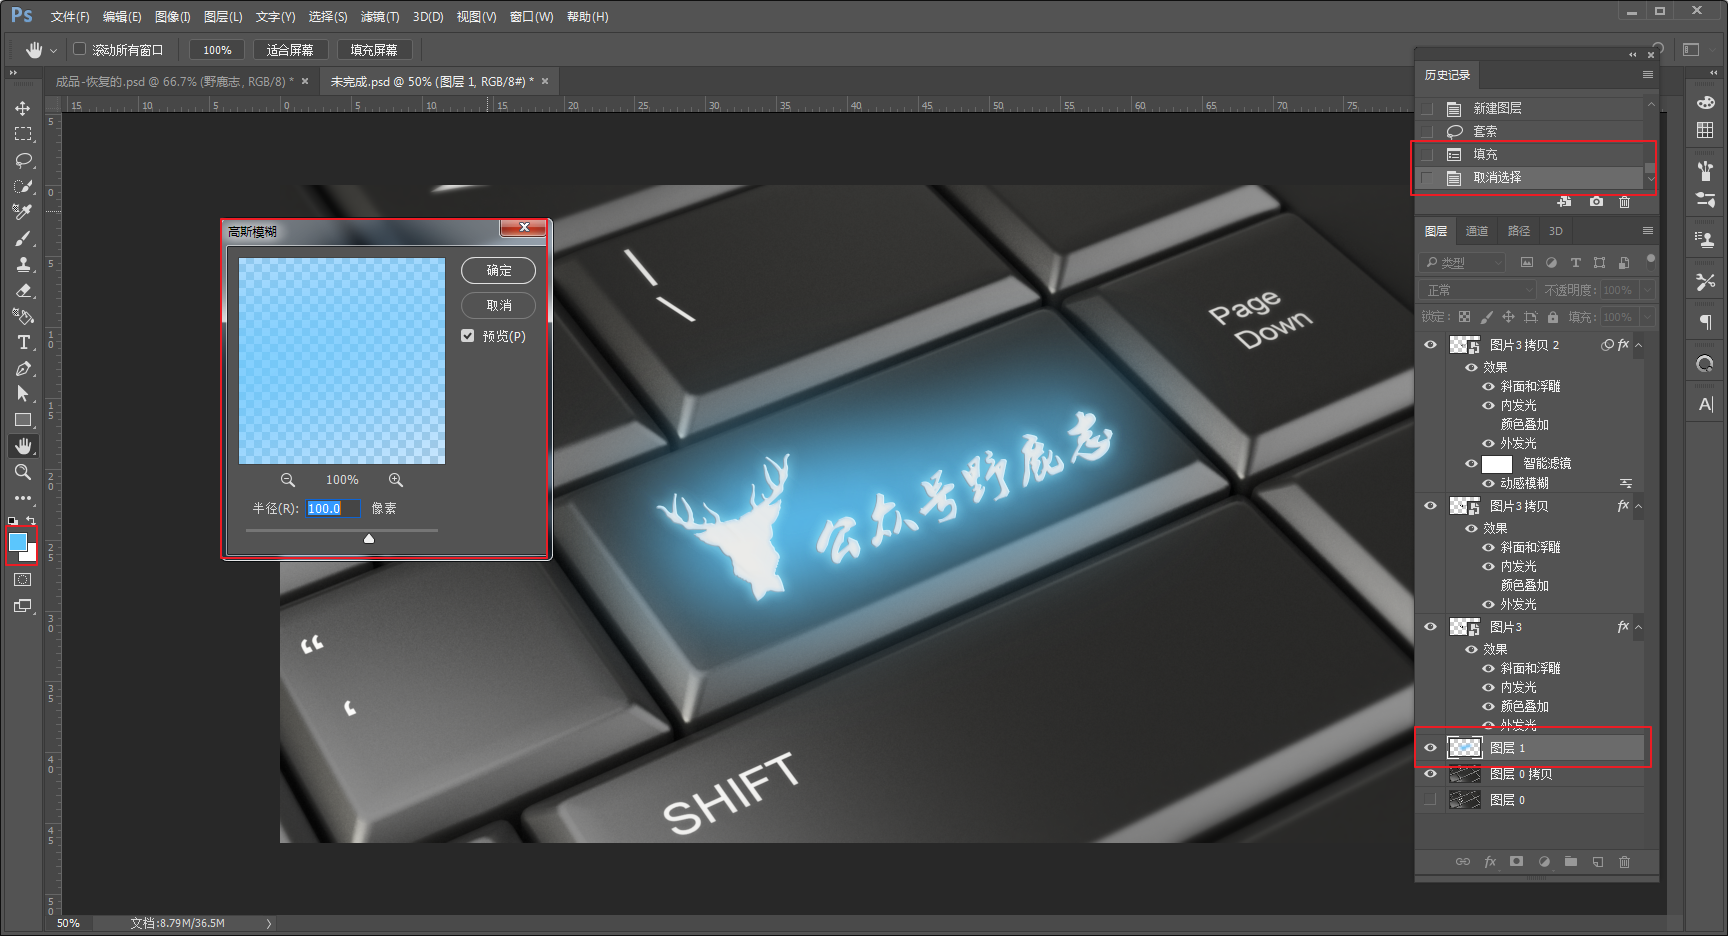This screenshot has width=1728, height=936.
Task: Open Hand tool preset dropdown
Action: click(x=54, y=50)
